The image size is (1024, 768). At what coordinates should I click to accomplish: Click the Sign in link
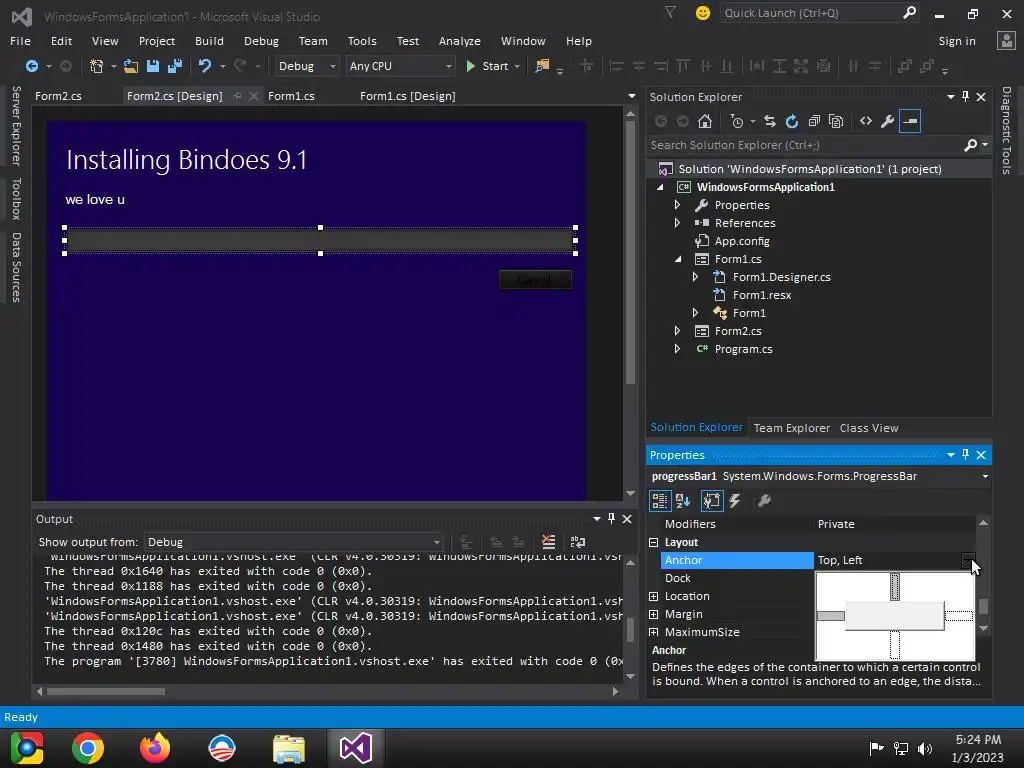[x=957, y=41]
